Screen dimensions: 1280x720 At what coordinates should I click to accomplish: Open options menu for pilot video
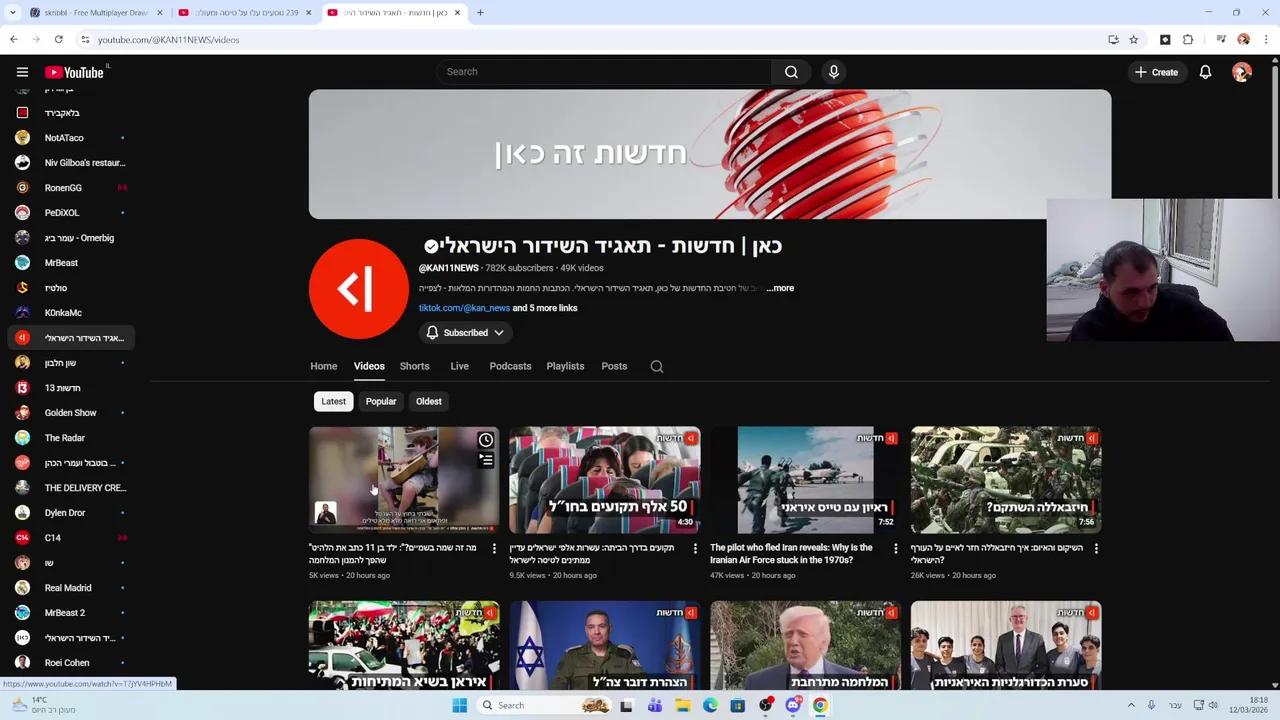pyautogui.click(x=895, y=548)
